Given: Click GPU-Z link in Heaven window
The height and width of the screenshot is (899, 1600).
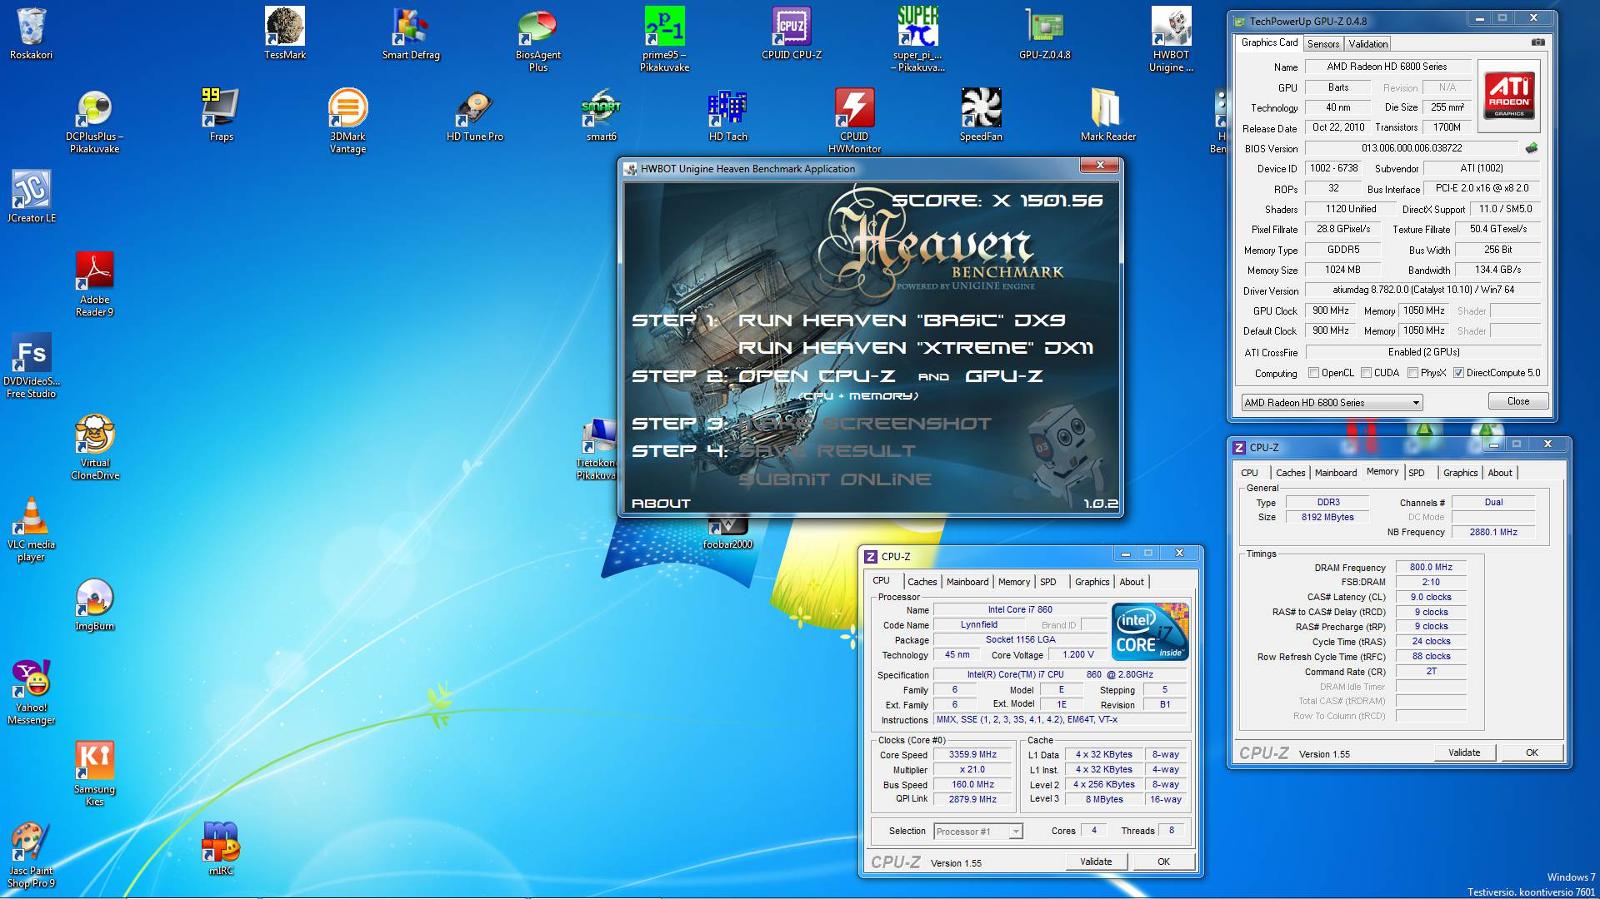Looking at the screenshot, I should pyautogui.click(x=1004, y=376).
